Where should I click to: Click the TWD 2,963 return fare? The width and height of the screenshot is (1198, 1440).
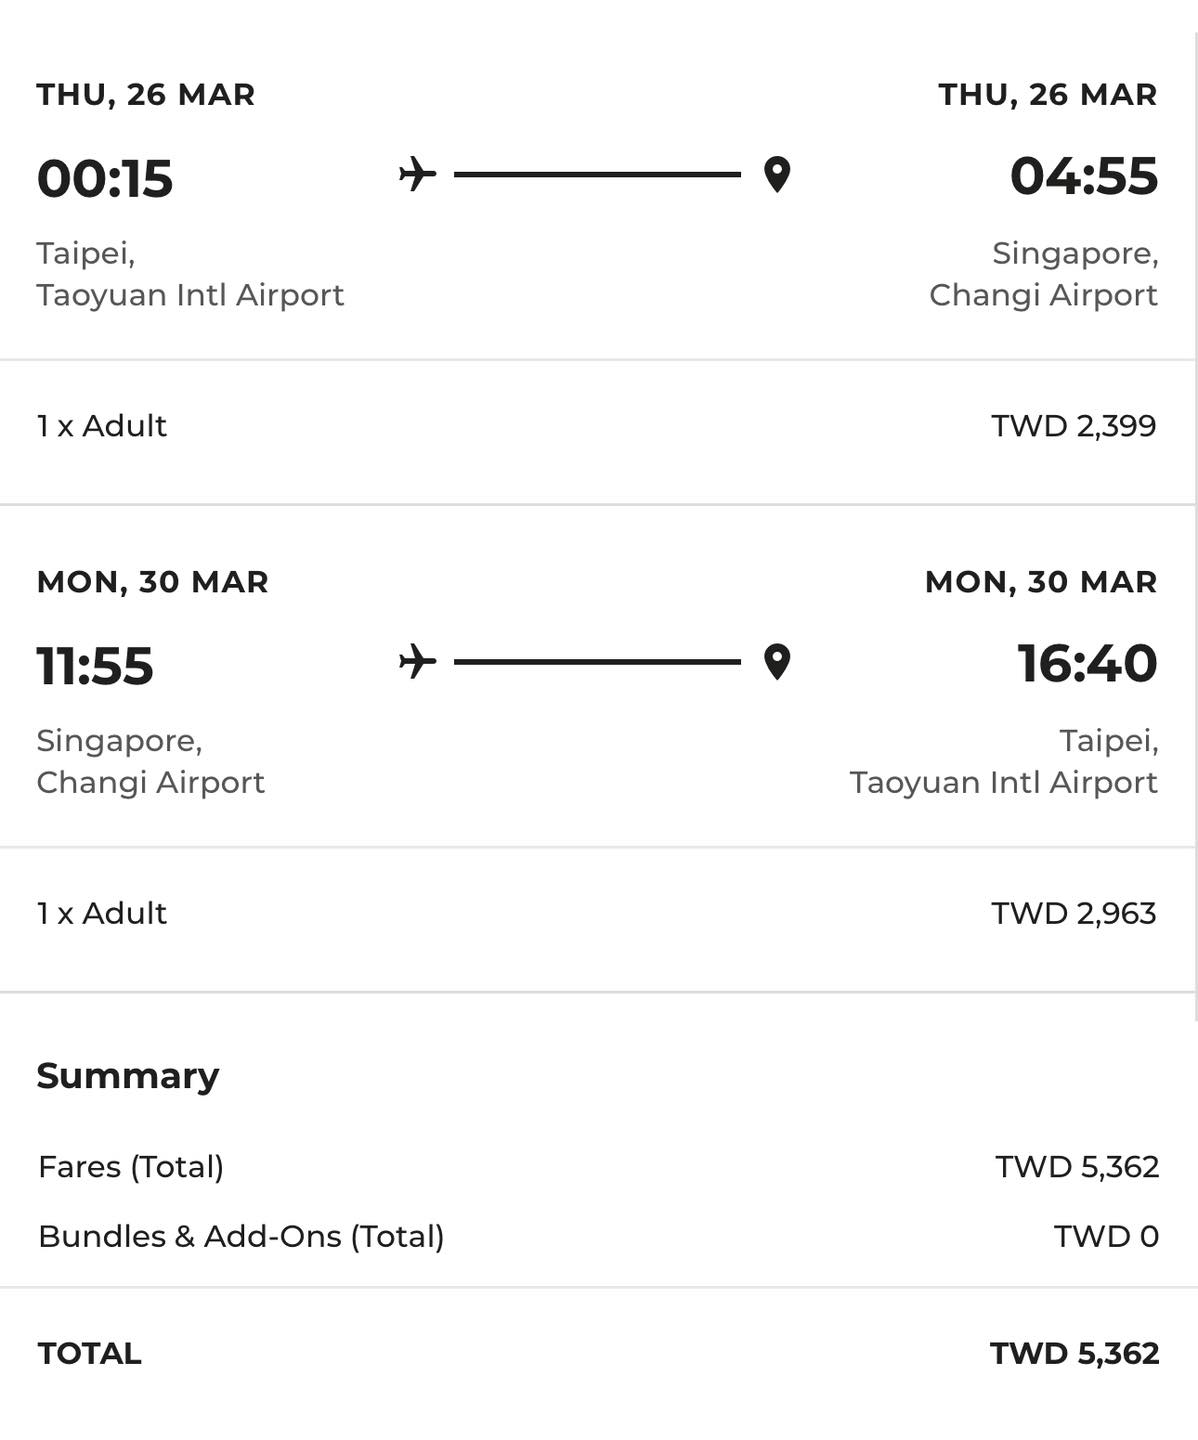[x=1073, y=913]
